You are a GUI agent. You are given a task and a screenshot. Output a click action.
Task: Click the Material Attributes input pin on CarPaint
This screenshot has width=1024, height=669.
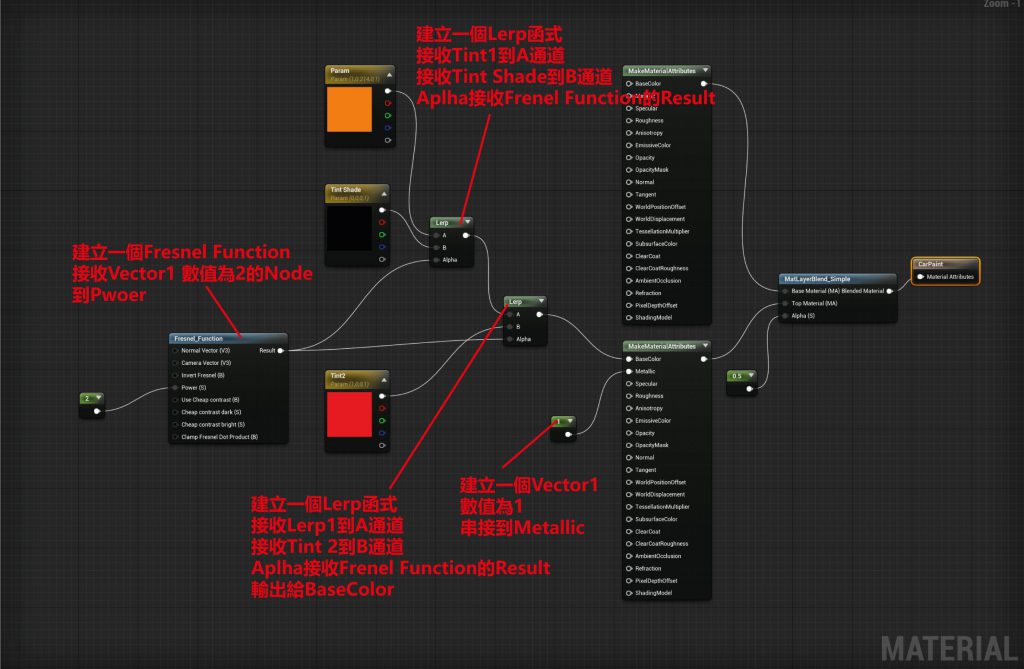(x=921, y=277)
